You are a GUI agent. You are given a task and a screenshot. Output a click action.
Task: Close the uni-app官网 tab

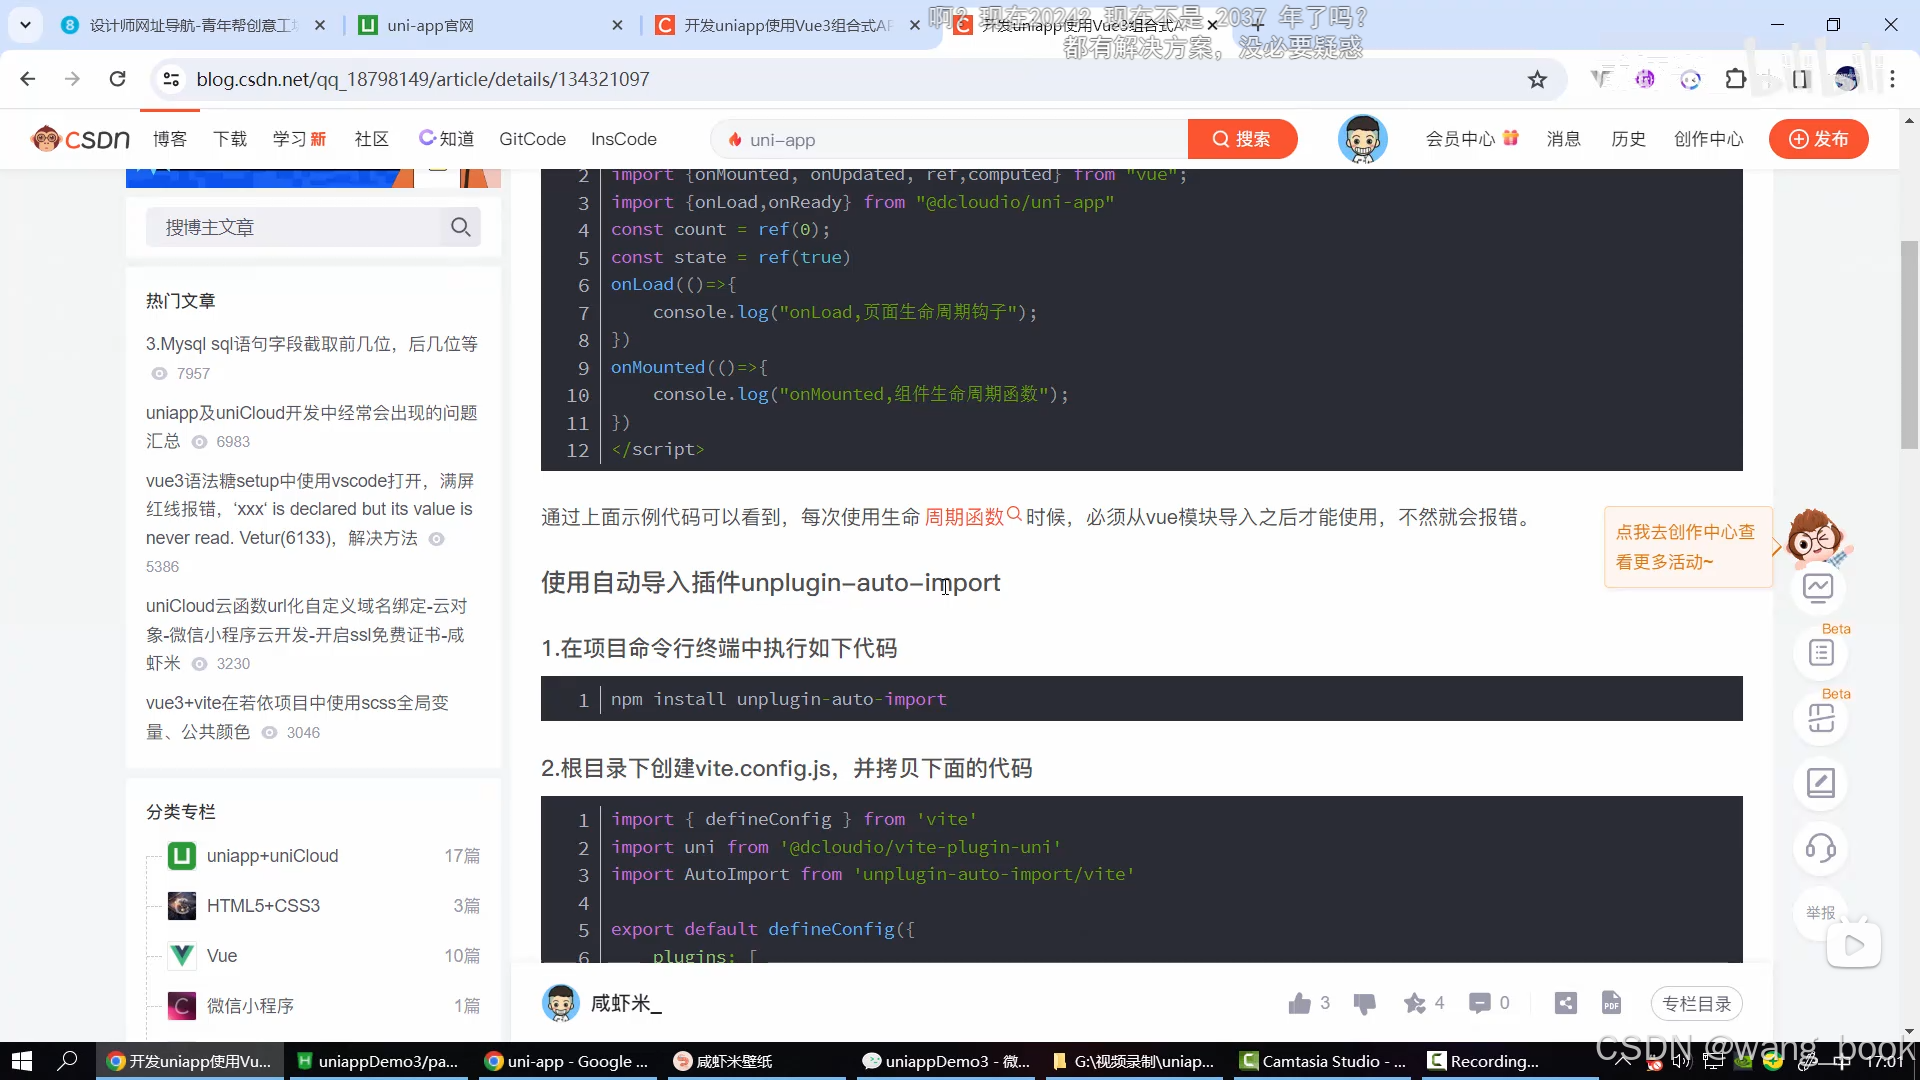(x=617, y=25)
